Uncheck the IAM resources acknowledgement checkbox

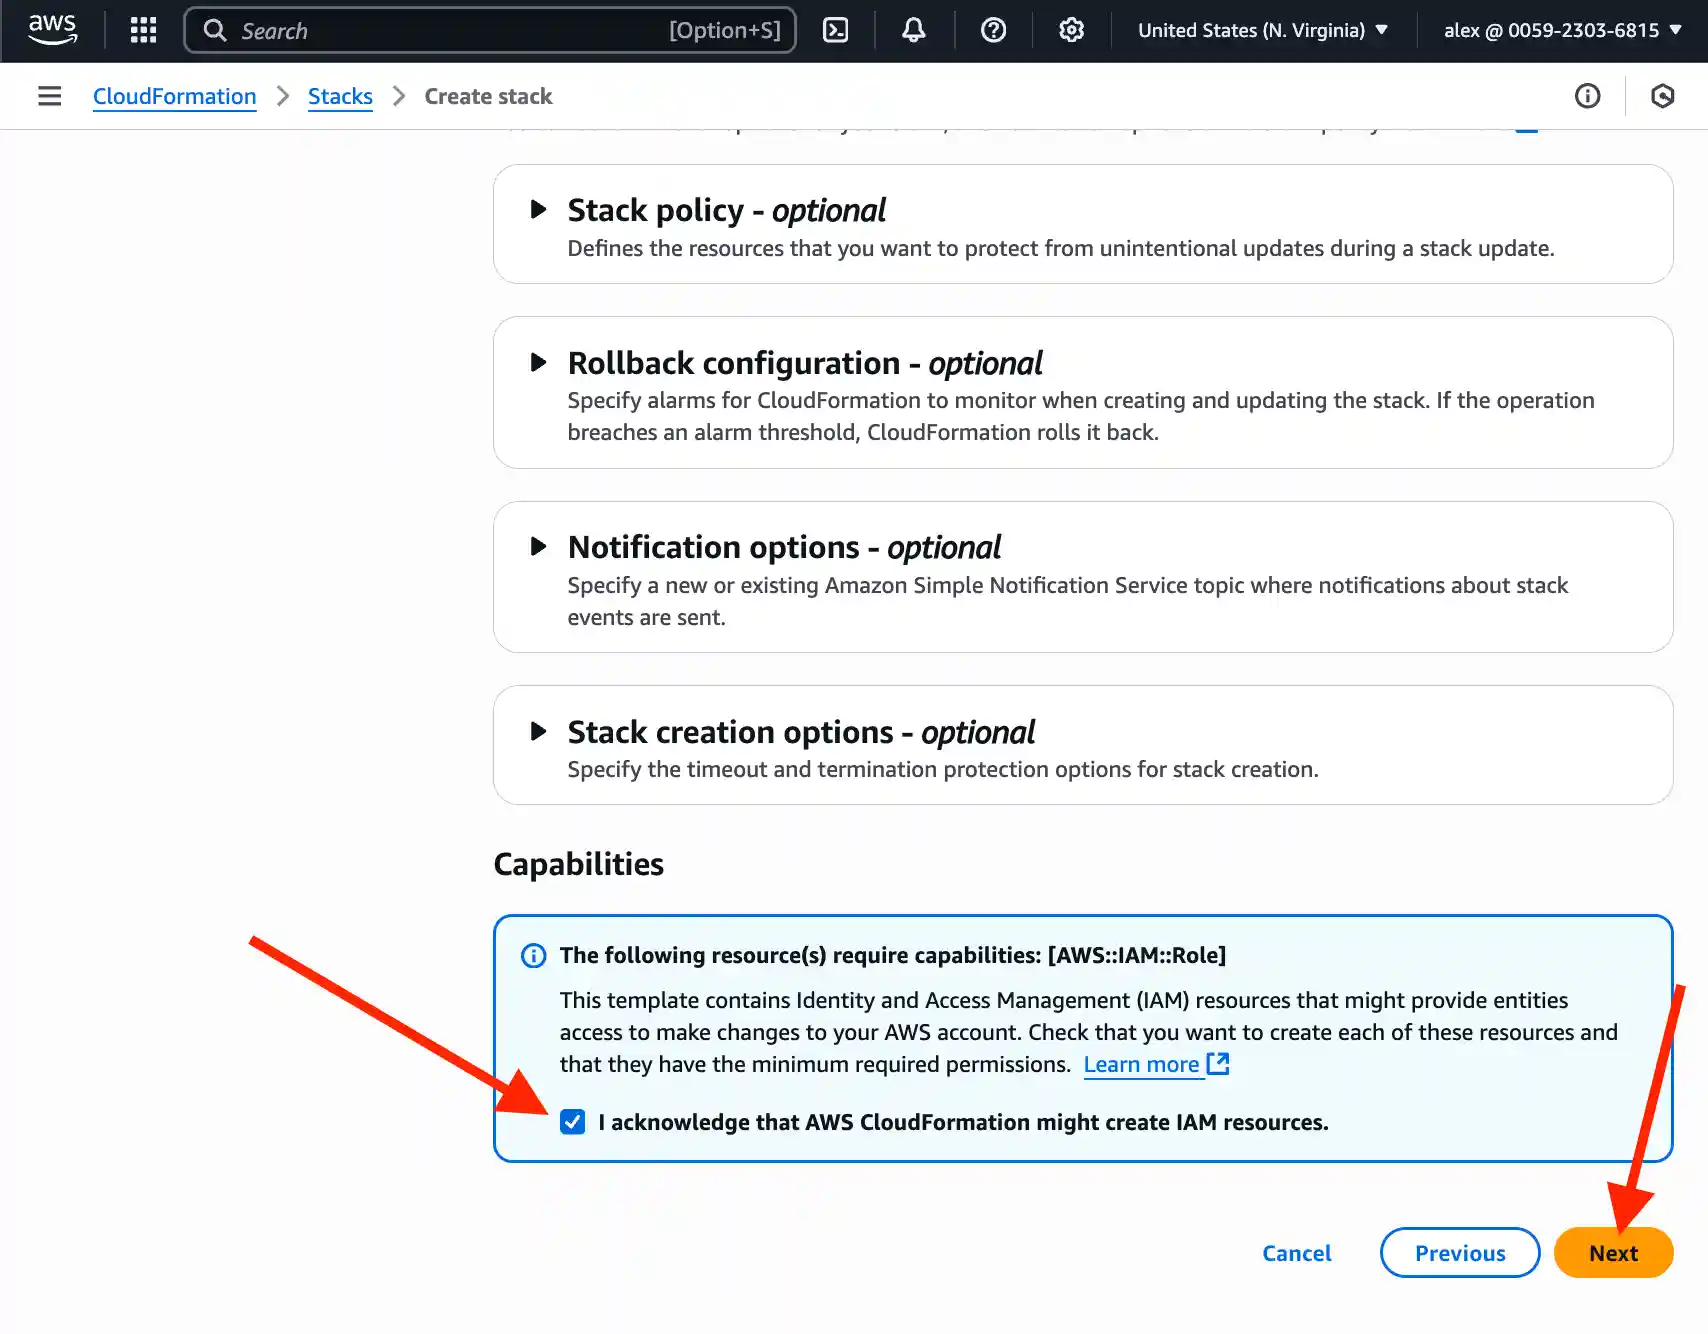point(572,1122)
